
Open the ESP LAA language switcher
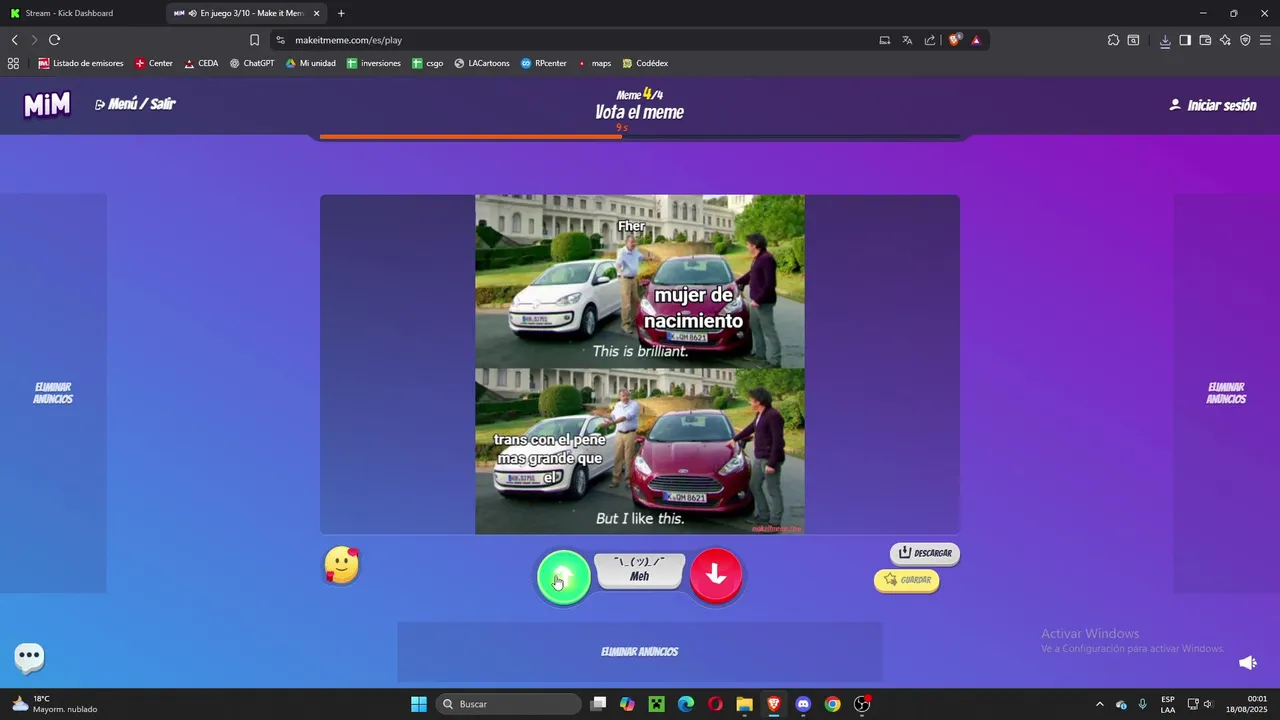coord(1168,704)
